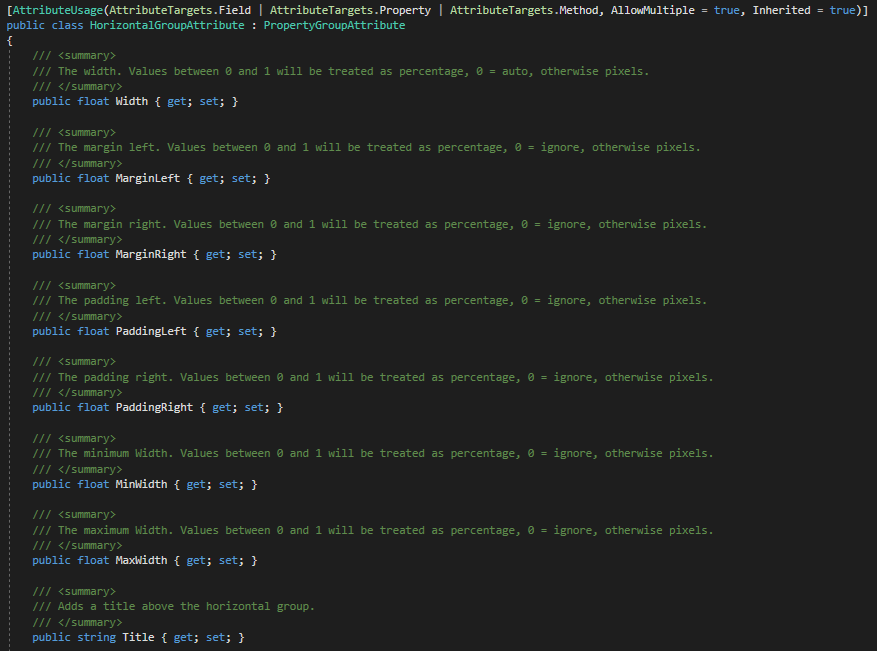Click the 'set' accessor of the Title property
The width and height of the screenshot is (877, 651).
pos(215,637)
